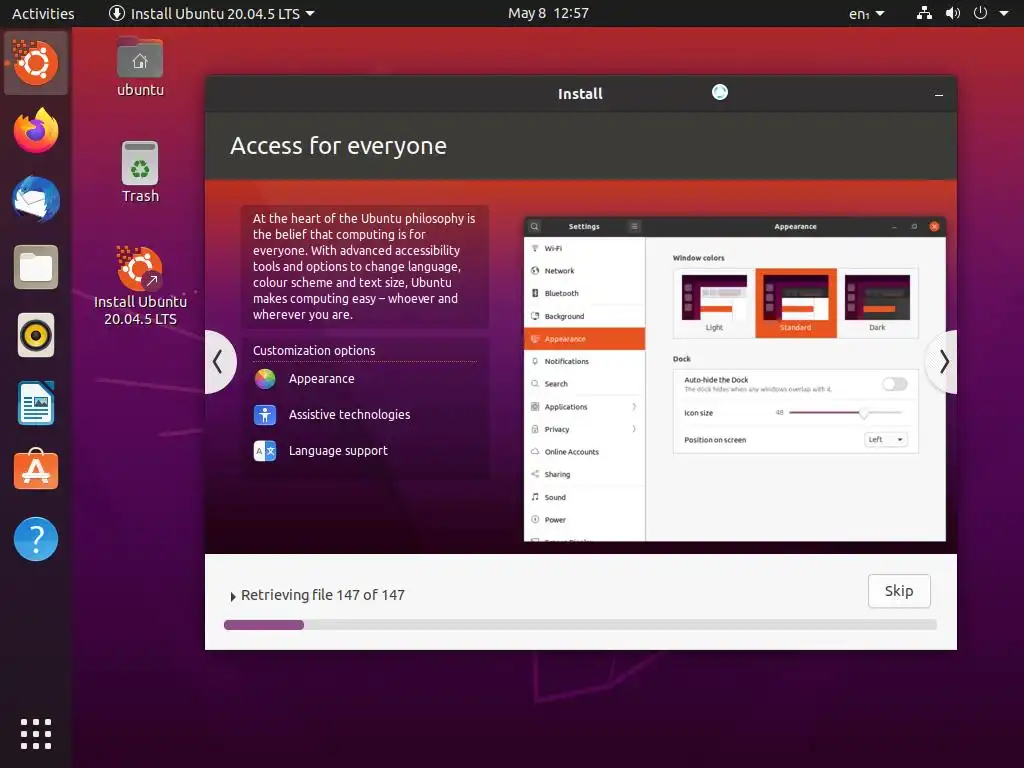Open the en keyboard layout dropdown

point(867,13)
